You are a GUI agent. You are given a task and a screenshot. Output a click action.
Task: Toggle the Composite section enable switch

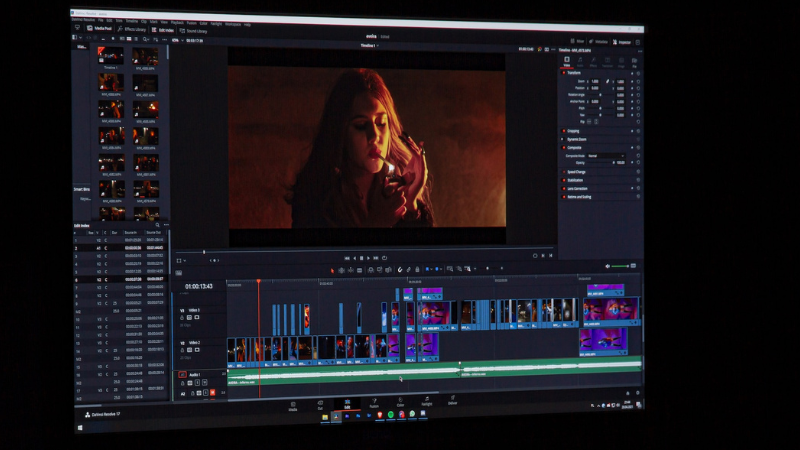click(564, 147)
